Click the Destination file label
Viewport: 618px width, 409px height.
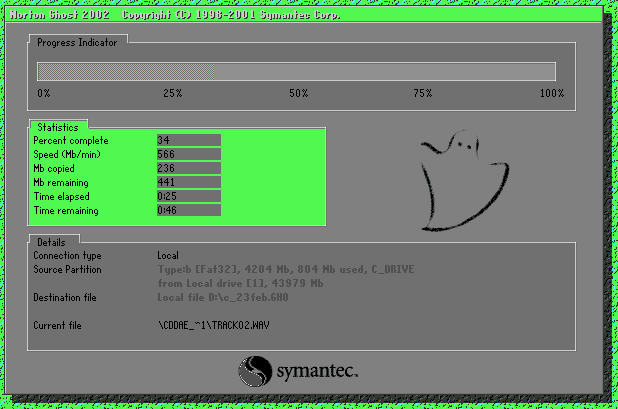[x=65, y=297]
